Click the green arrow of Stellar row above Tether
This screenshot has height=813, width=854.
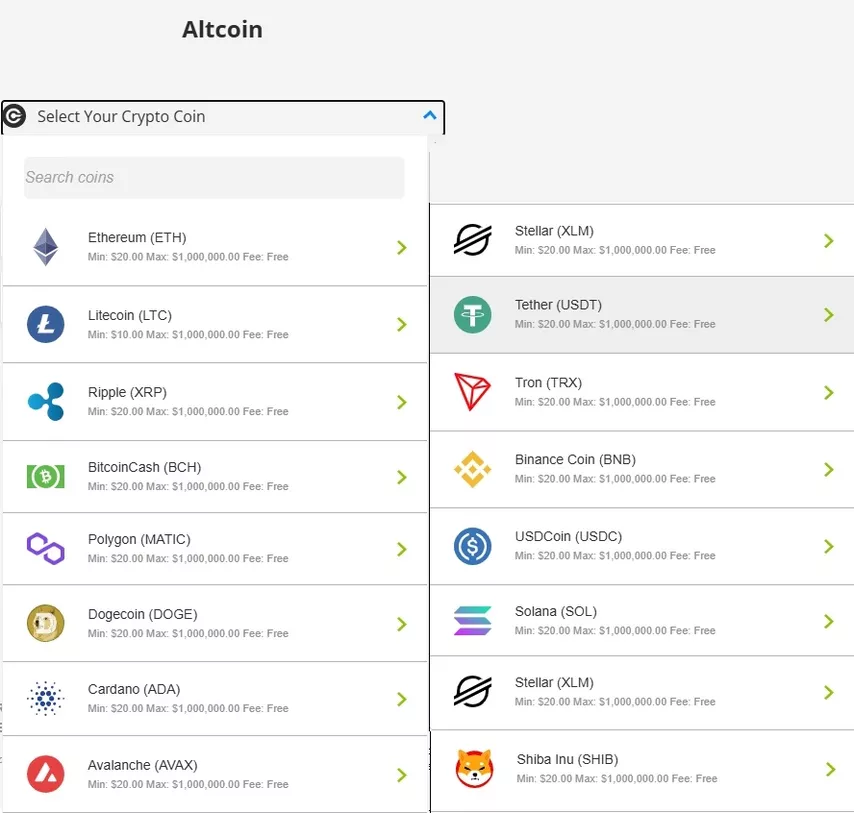click(829, 241)
